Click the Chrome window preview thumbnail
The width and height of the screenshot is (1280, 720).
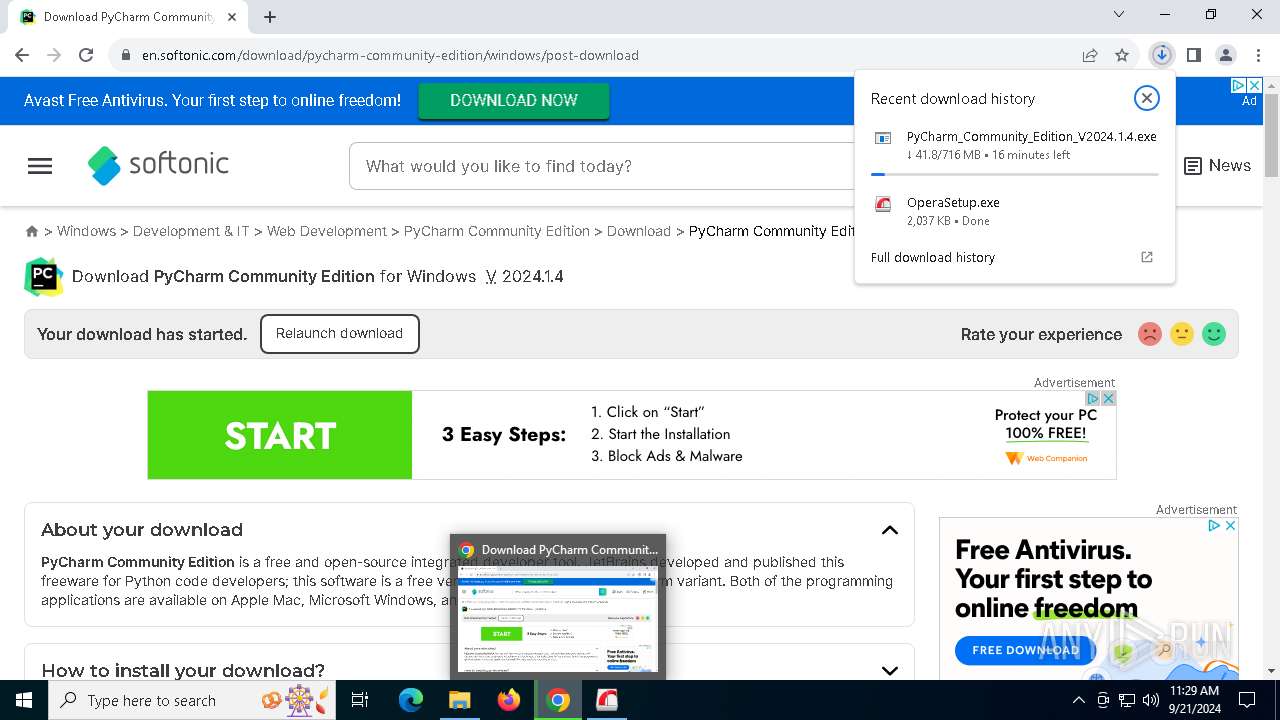click(x=558, y=619)
